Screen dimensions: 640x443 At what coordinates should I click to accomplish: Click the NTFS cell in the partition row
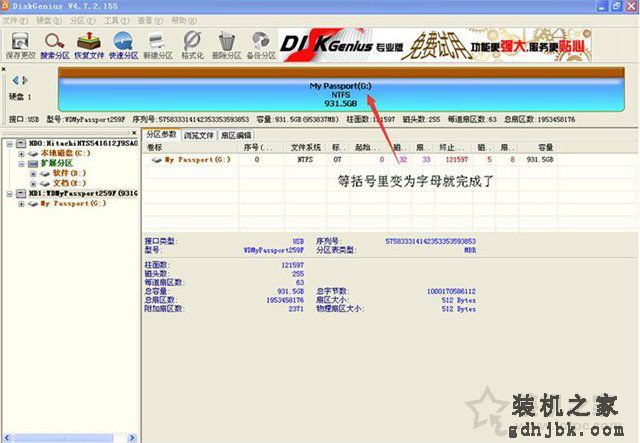coord(305,160)
